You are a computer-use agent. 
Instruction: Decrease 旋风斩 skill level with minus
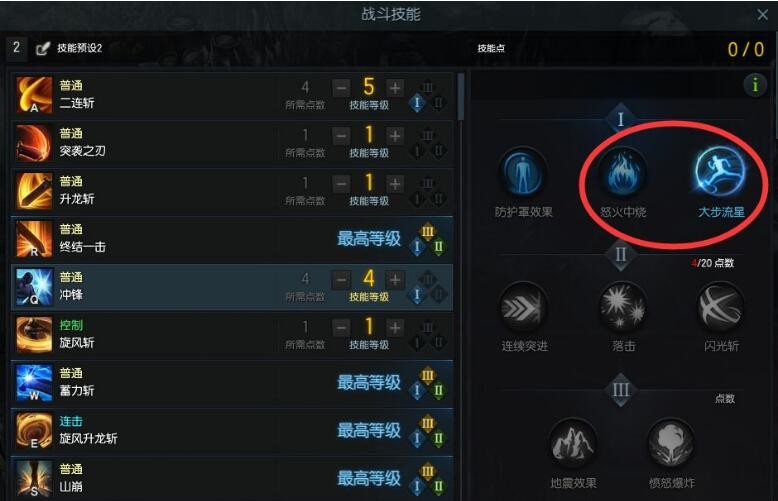[x=341, y=328]
